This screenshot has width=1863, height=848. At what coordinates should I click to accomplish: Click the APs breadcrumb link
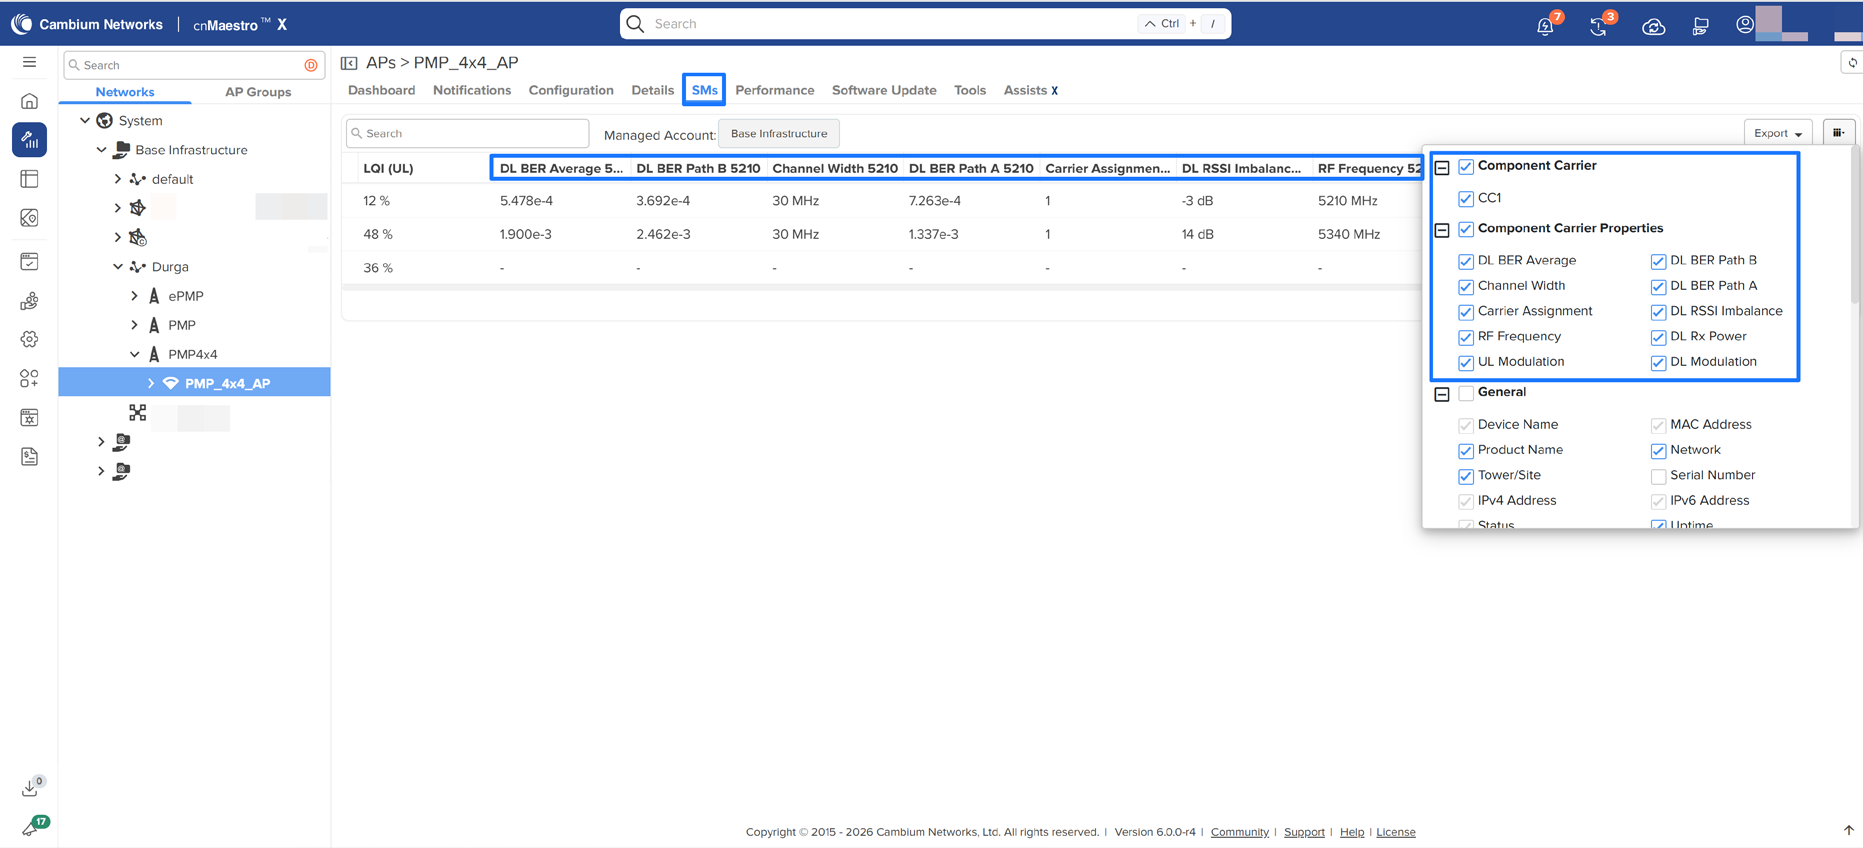(381, 63)
